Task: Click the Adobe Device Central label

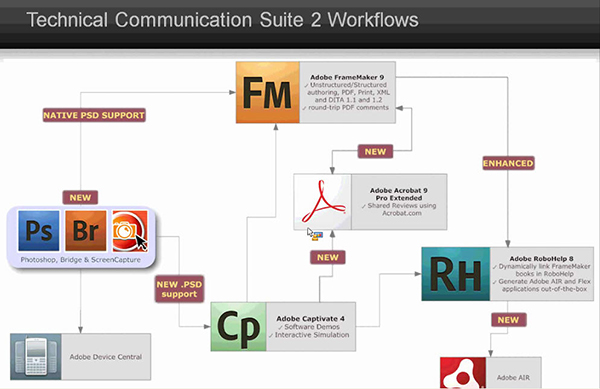Action: coord(106,357)
